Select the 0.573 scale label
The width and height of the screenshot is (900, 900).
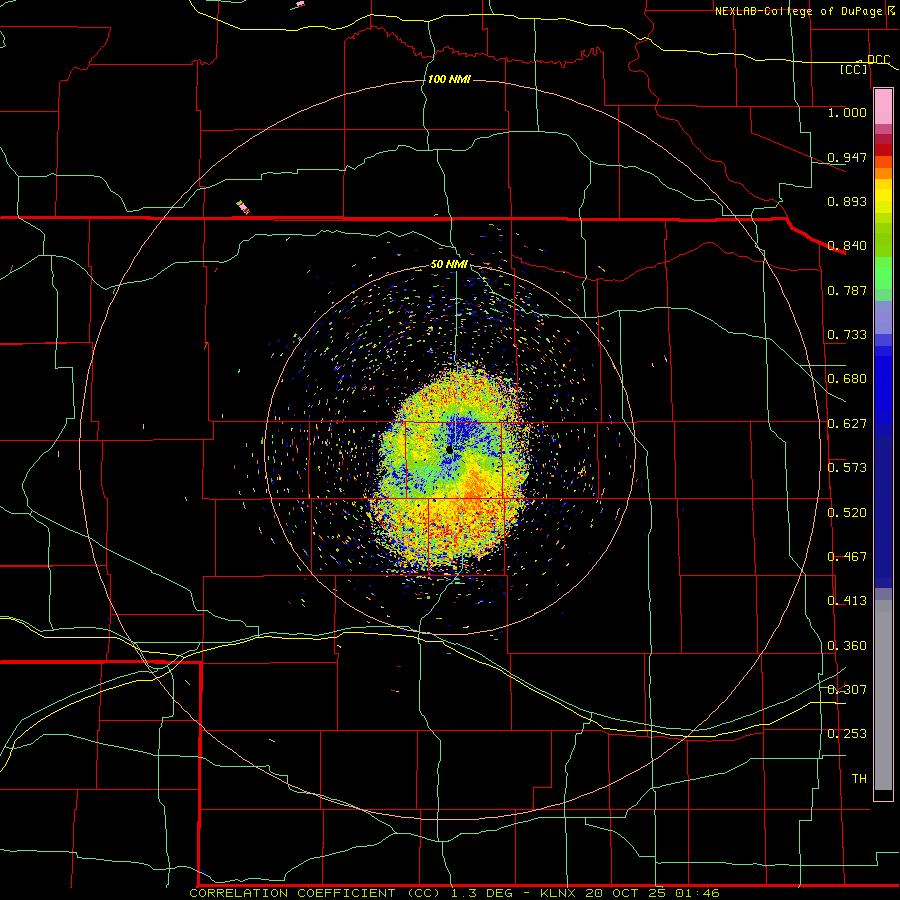(847, 468)
